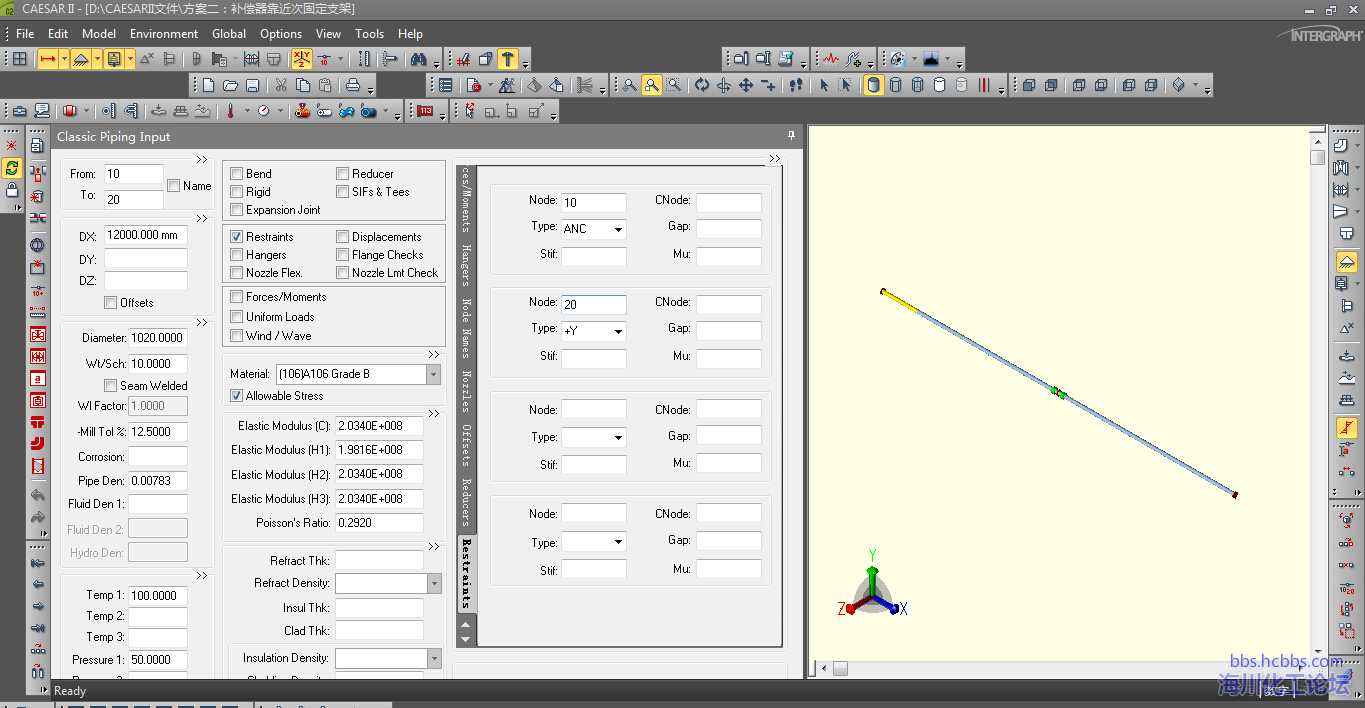Select the Orbit rotate view icon
Viewport: 1365px width, 708px height.
702,86
